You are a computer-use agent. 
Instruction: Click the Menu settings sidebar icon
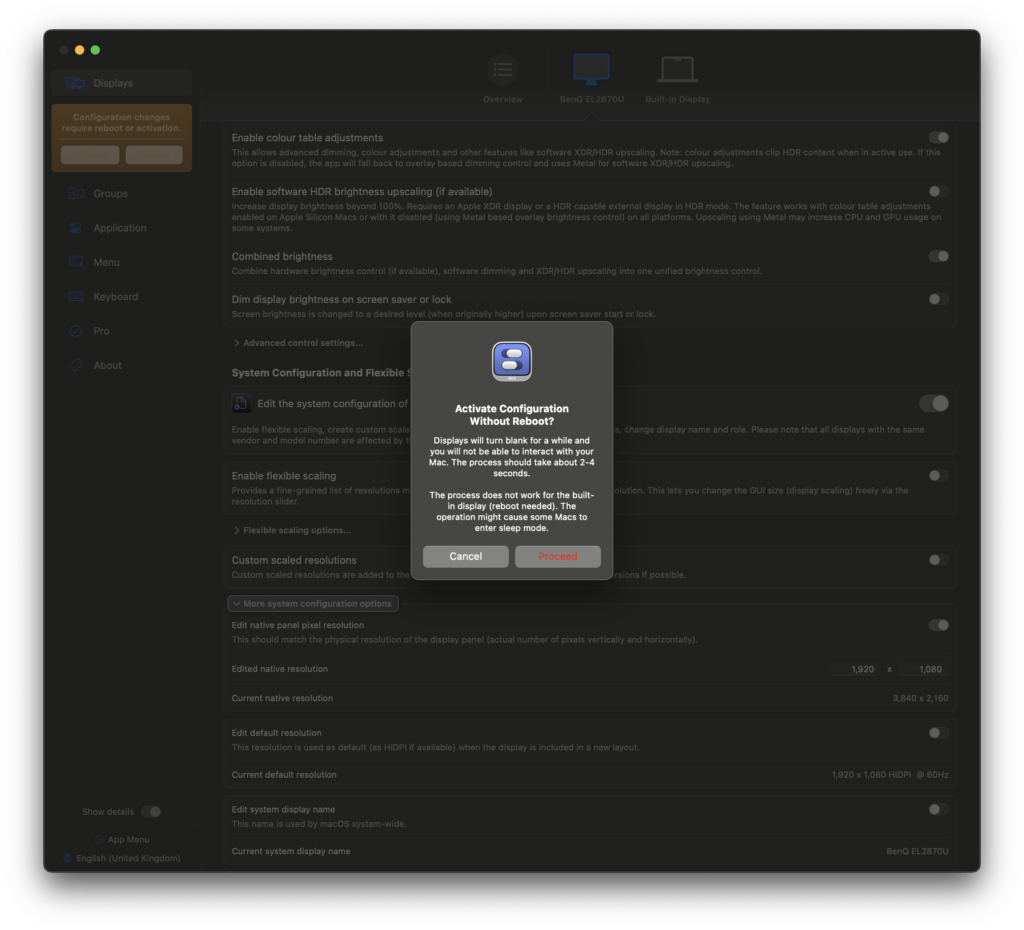76,262
